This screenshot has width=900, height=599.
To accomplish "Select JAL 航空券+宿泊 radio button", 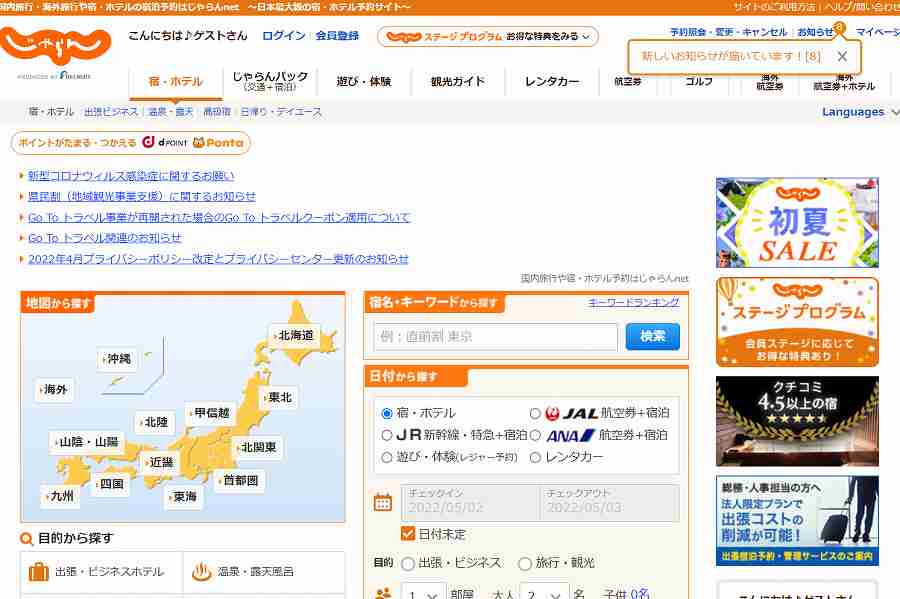I will click(x=535, y=413).
